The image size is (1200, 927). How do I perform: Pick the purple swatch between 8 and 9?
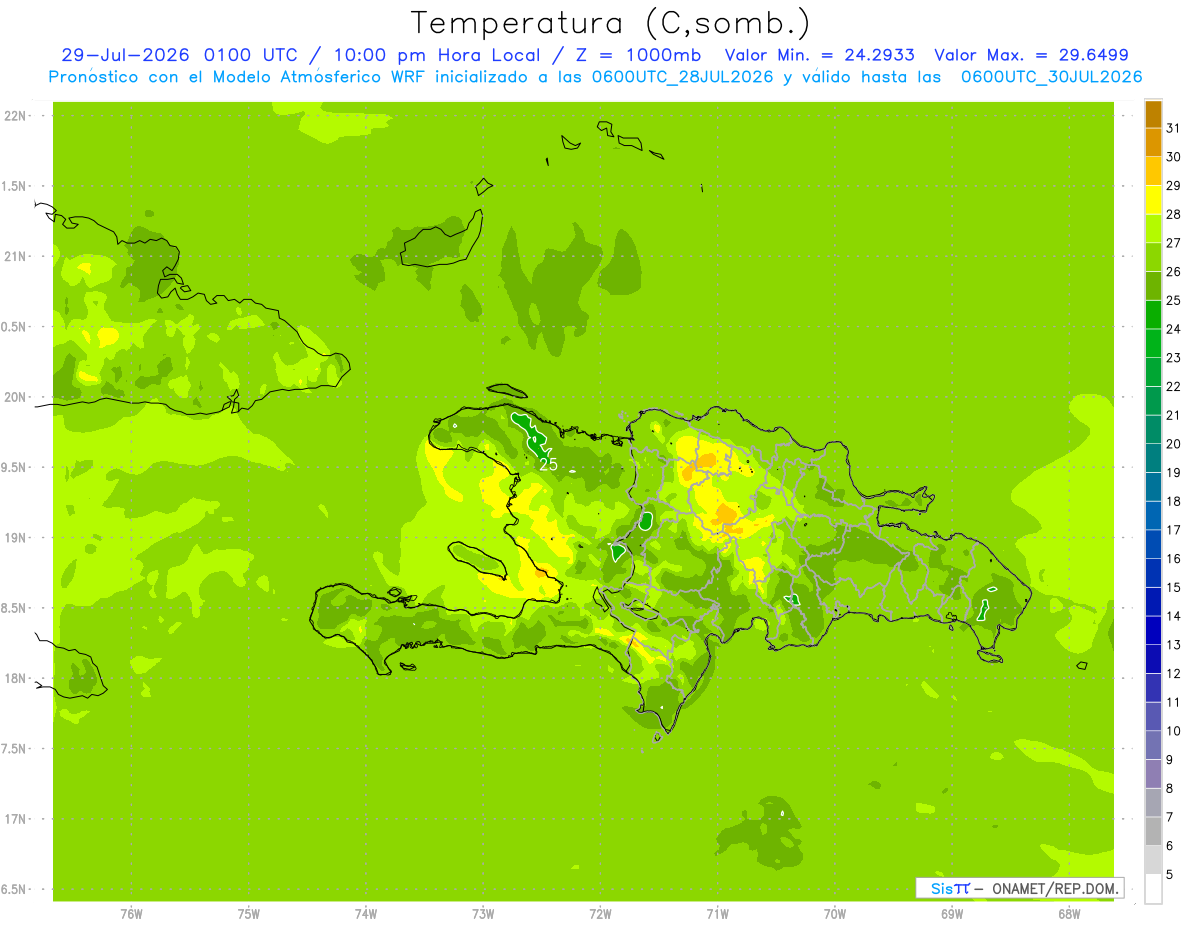1153,774
